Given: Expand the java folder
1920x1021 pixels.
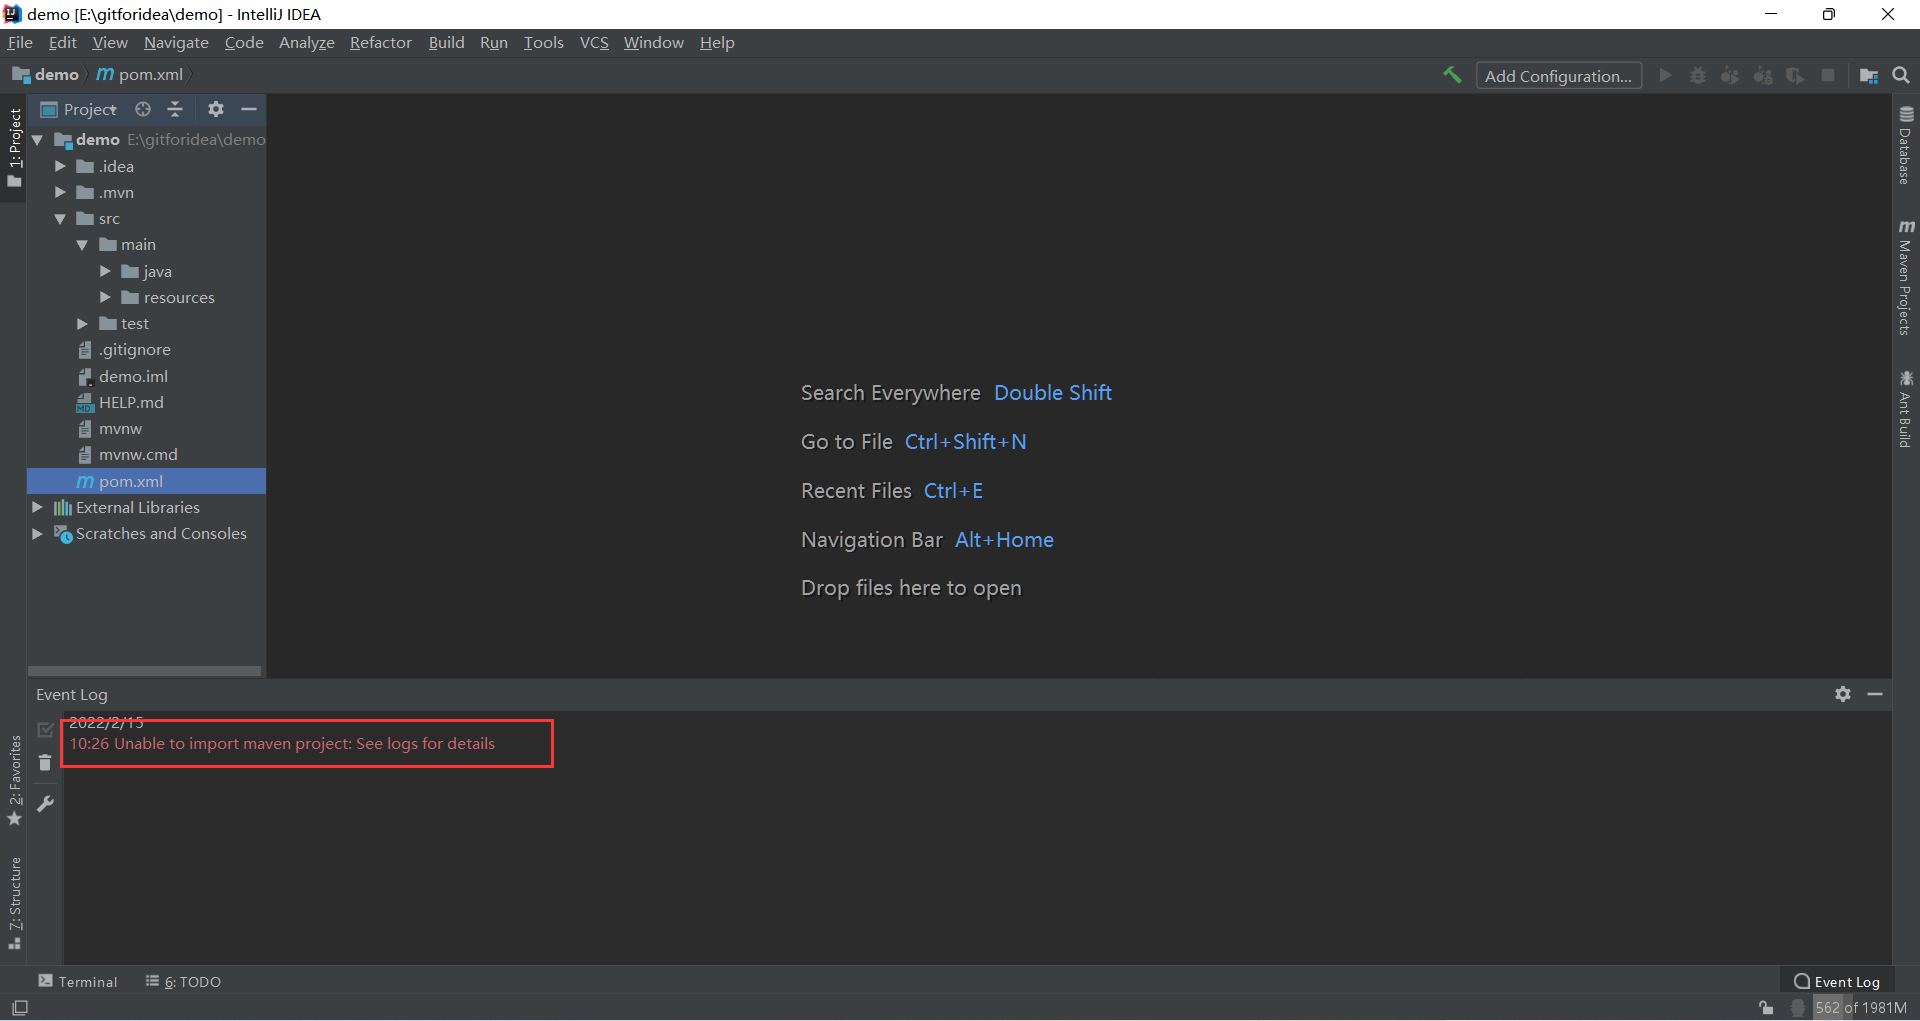Looking at the screenshot, I should tap(105, 271).
